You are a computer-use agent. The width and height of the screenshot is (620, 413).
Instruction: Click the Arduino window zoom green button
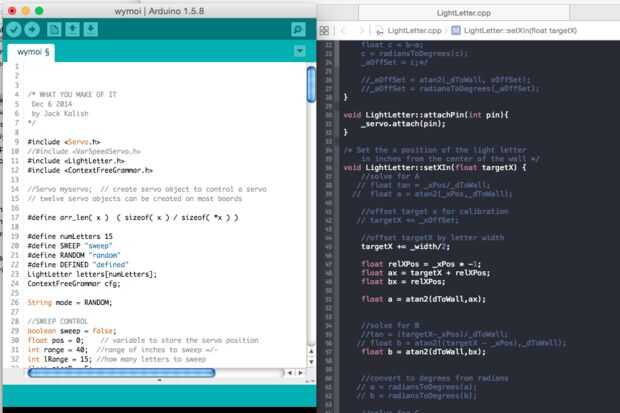pyautogui.click(x=39, y=11)
